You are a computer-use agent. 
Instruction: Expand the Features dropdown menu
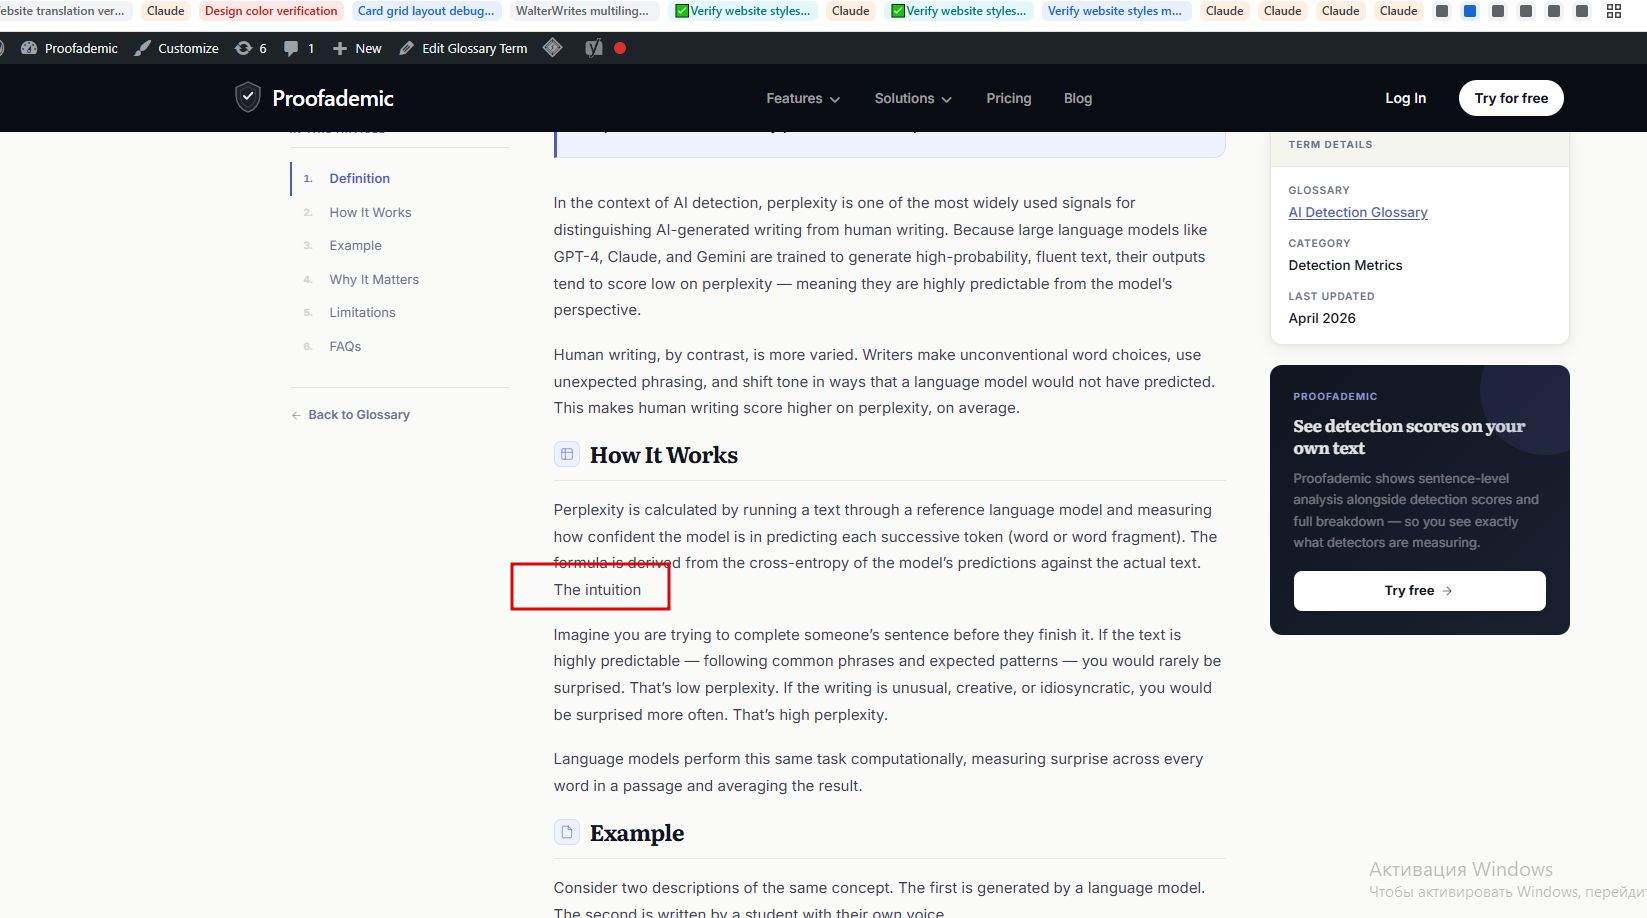click(803, 98)
